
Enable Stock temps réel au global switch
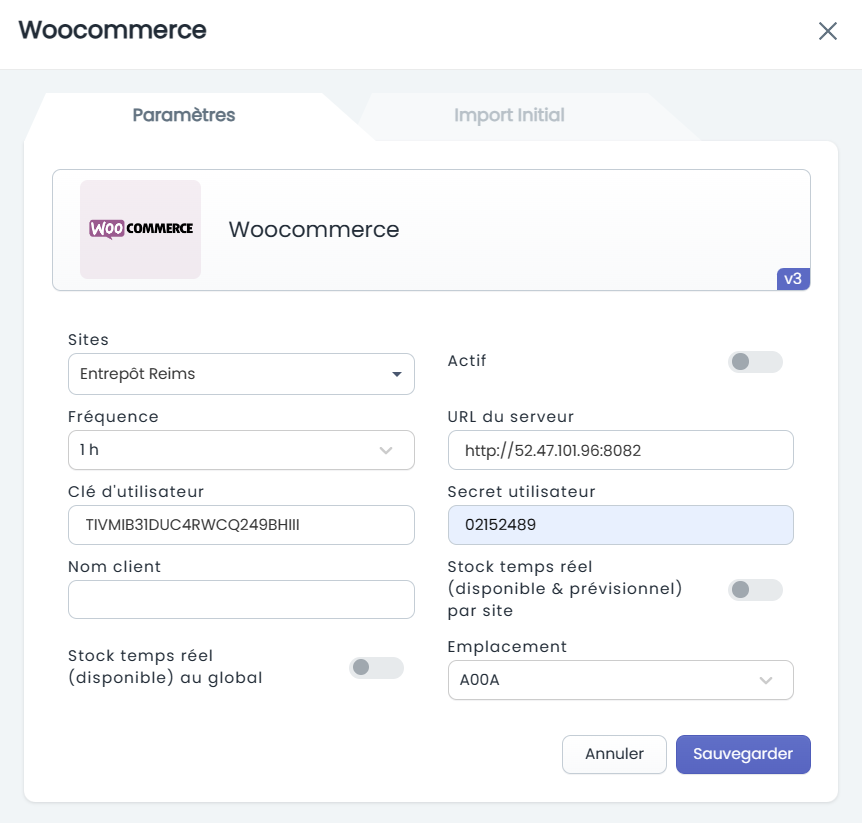[x=376, y=667]
